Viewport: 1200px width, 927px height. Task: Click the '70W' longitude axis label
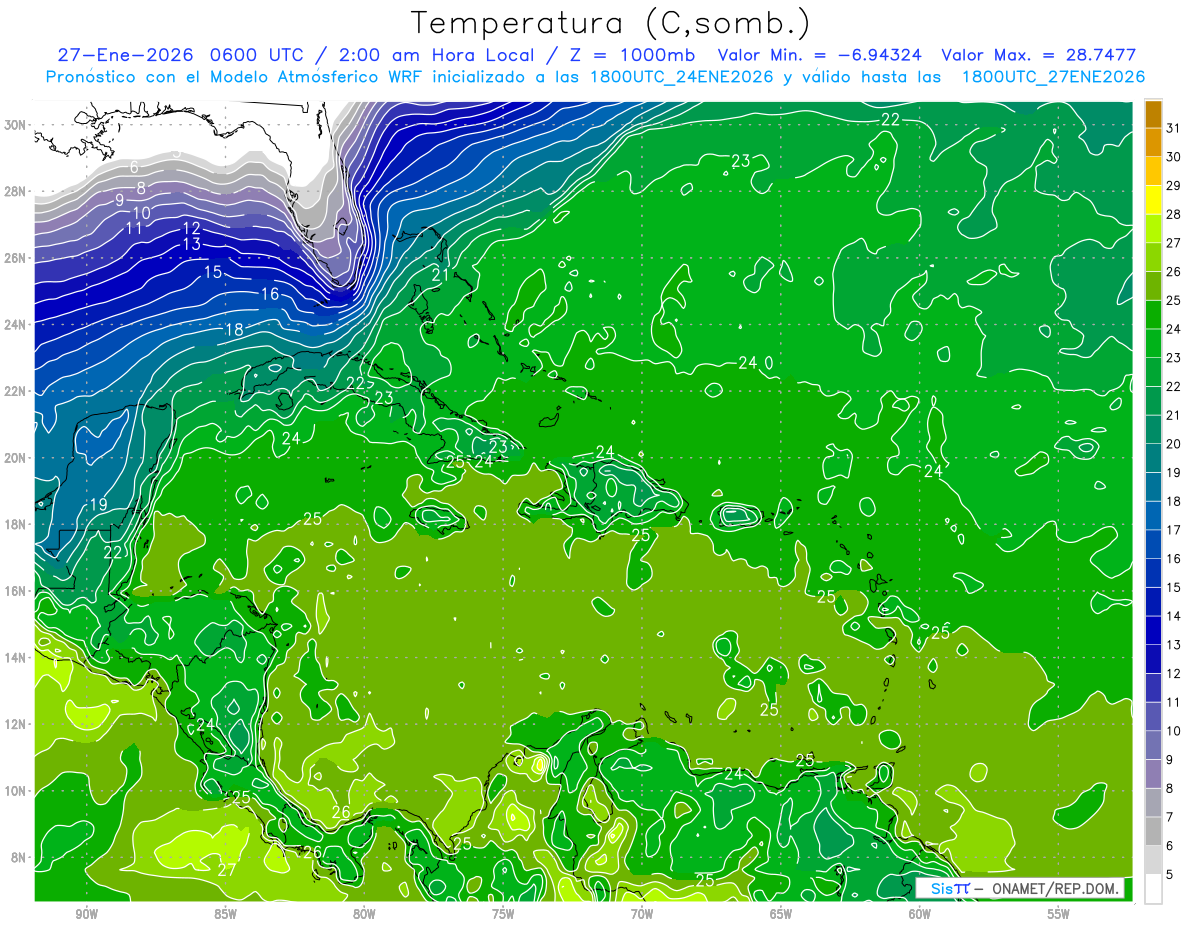point(642,915)
